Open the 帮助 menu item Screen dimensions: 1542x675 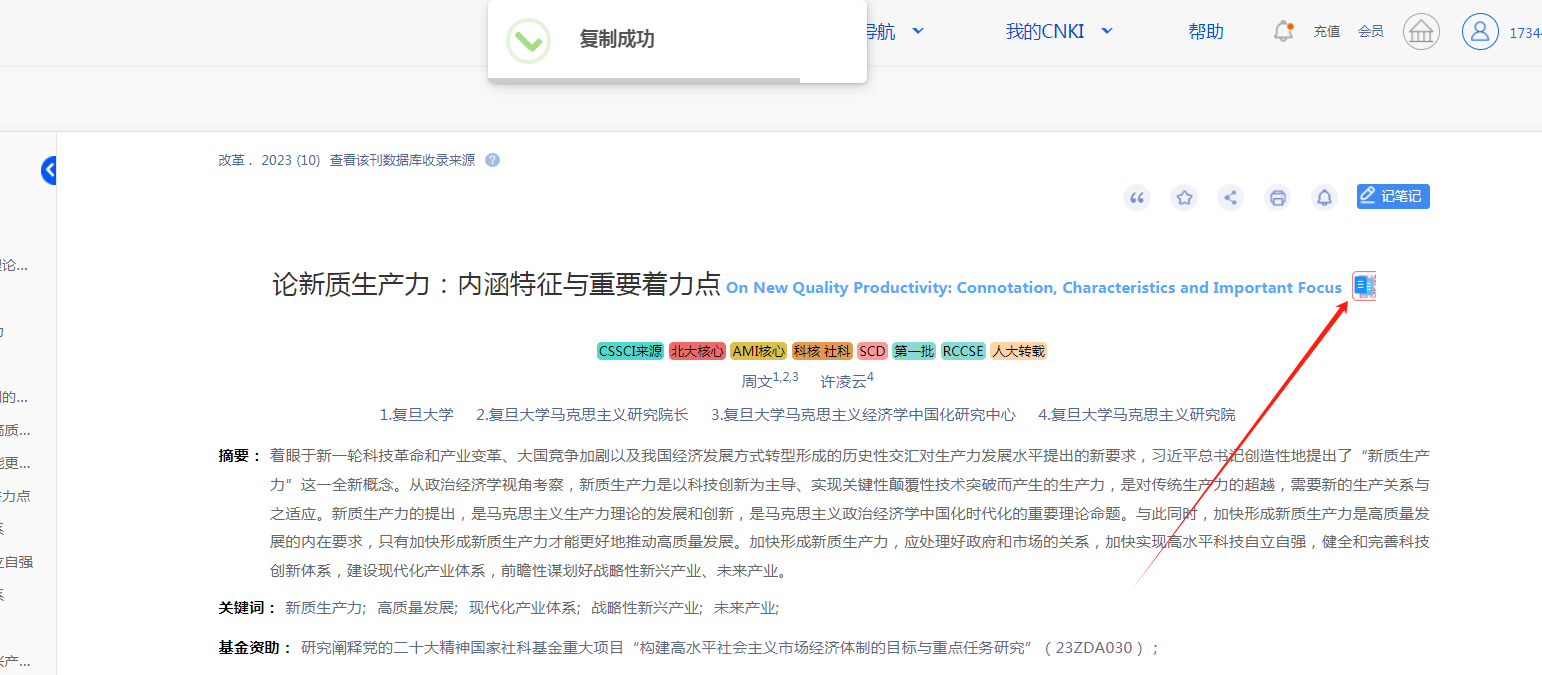pyautogui.click(x=1205, y=31)
